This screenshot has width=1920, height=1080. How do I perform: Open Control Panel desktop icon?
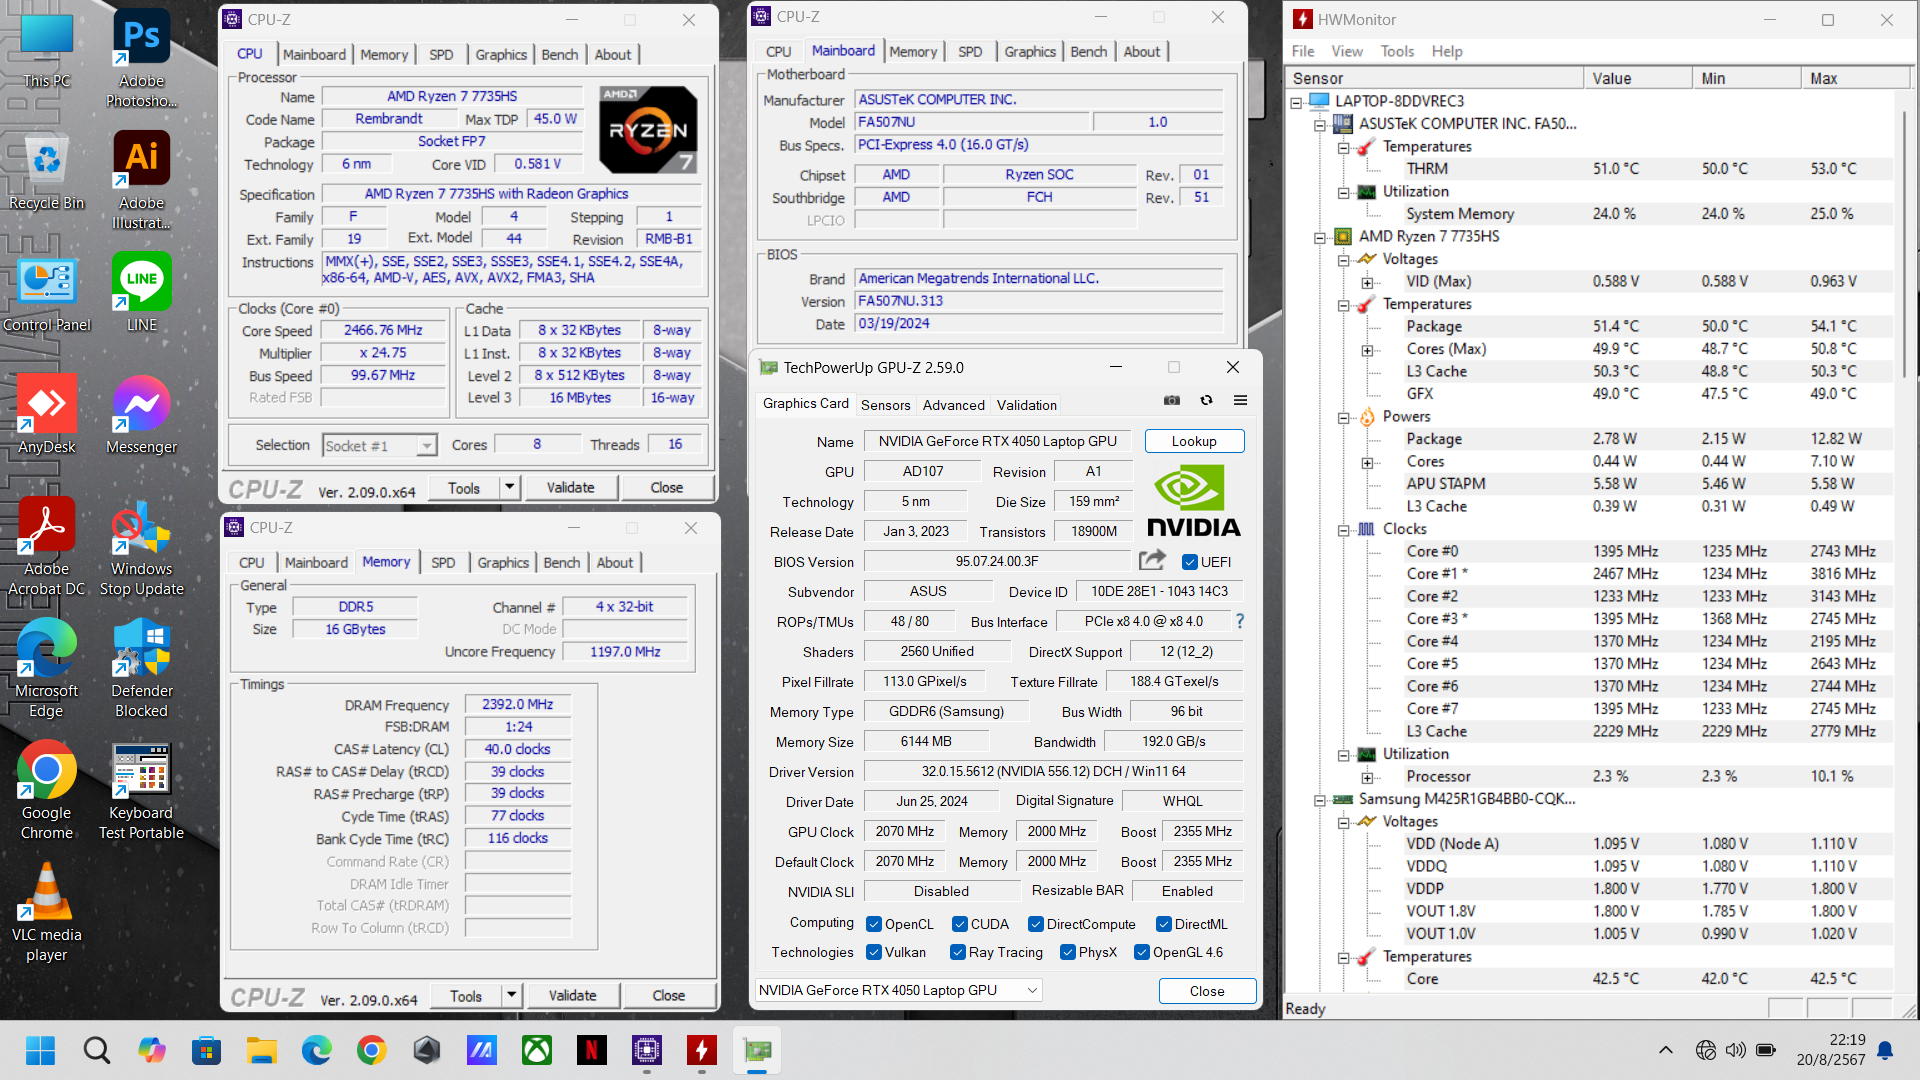[46, 293]
